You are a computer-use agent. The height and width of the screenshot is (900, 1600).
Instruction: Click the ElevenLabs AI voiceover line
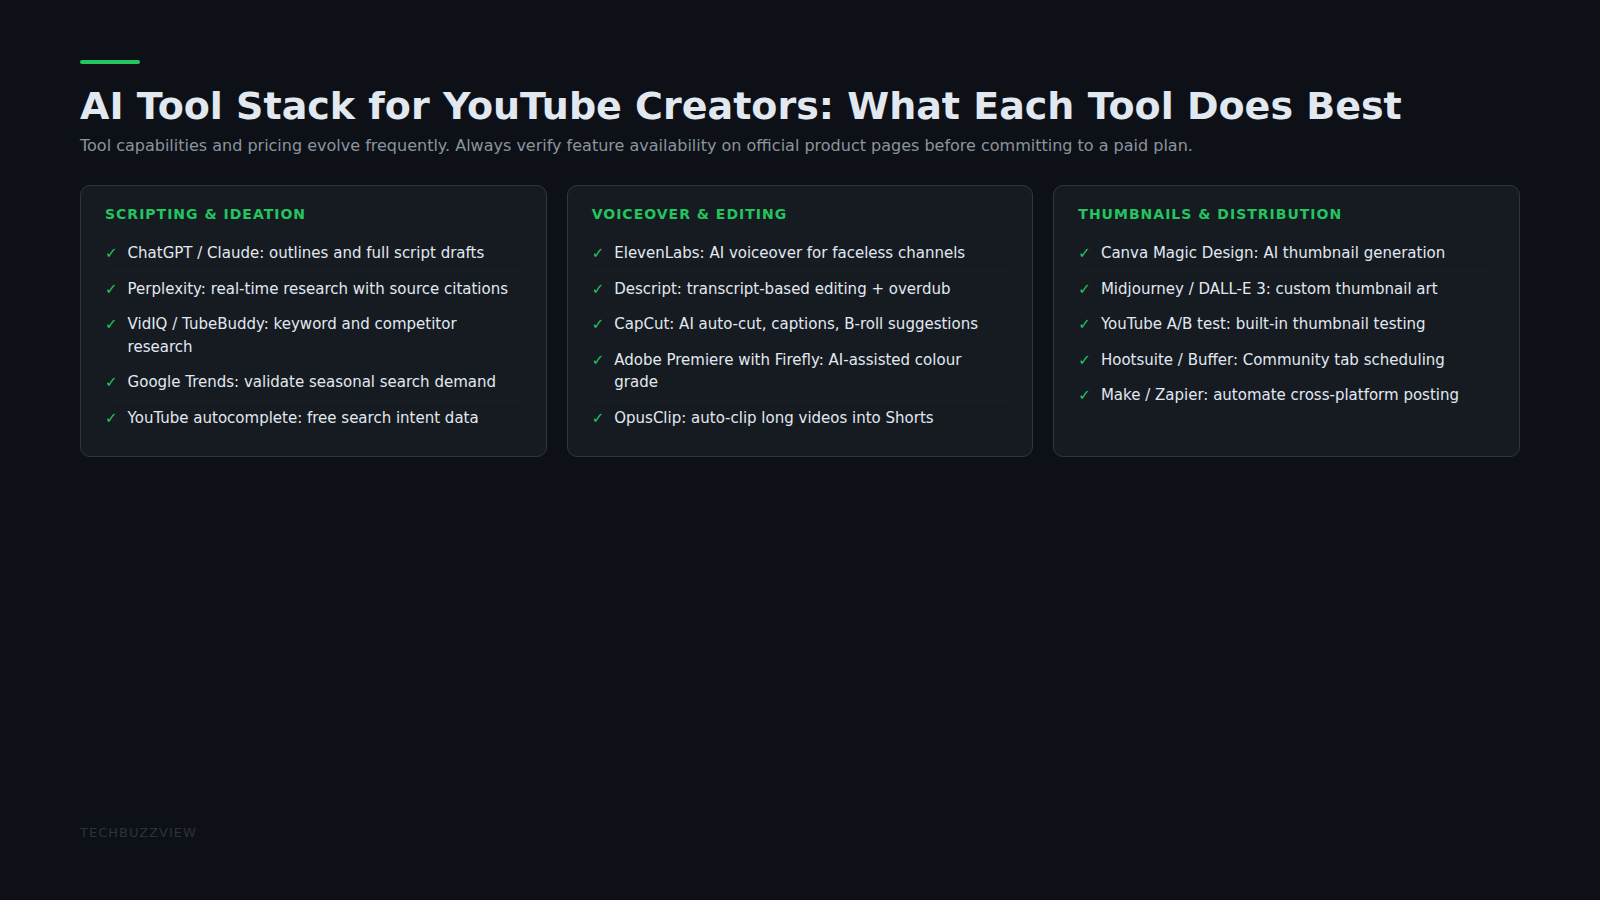(789, 253)
